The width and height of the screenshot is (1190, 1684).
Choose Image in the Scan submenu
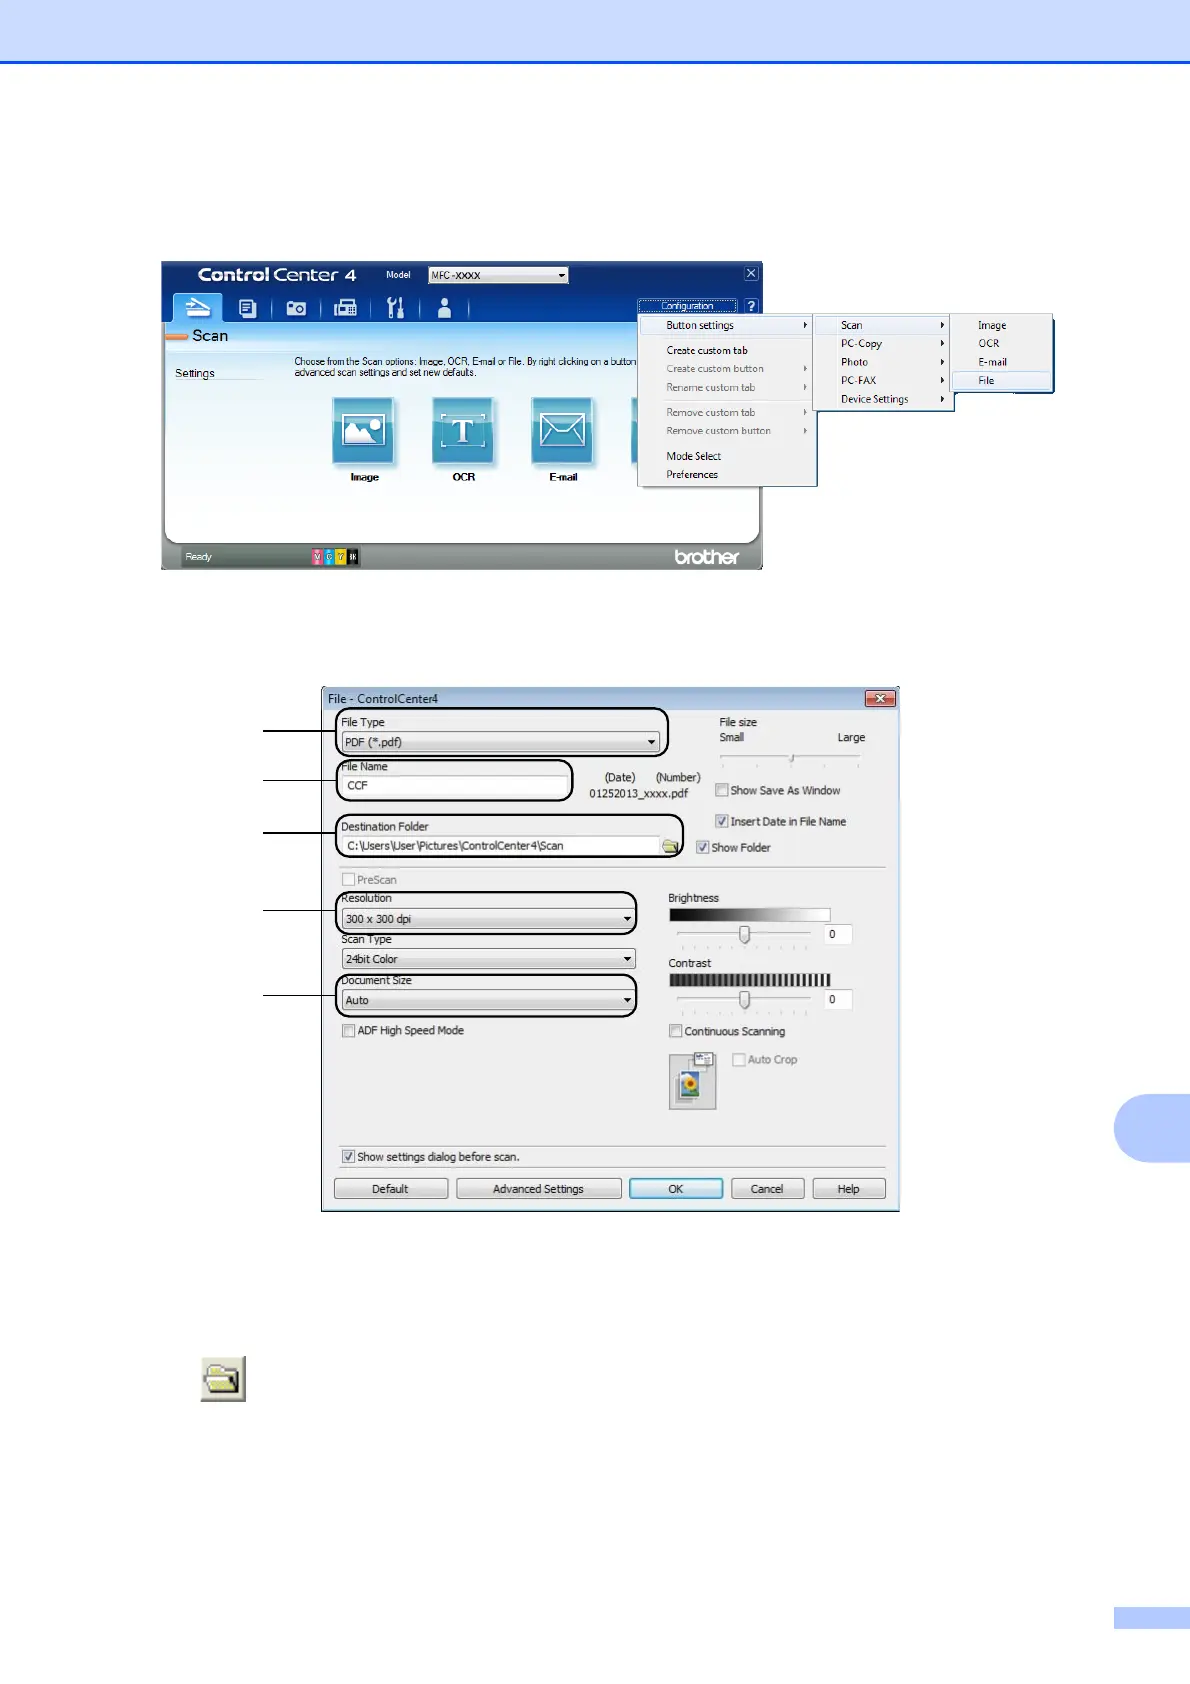[1001, 325]
